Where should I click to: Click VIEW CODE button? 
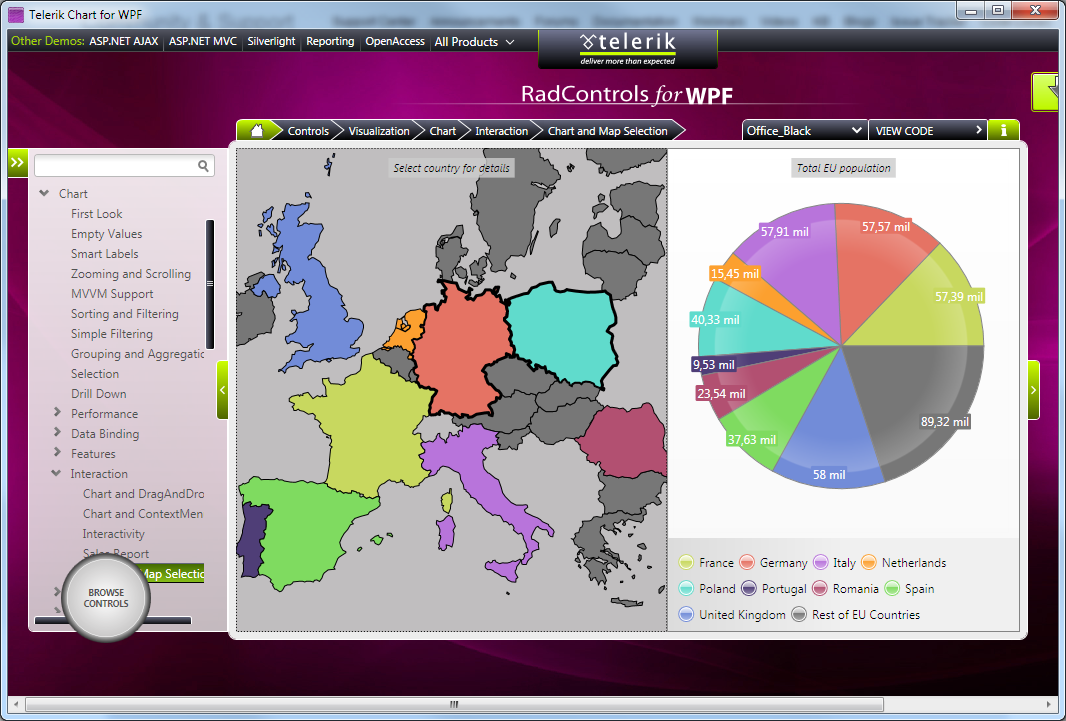pos(928,130)
